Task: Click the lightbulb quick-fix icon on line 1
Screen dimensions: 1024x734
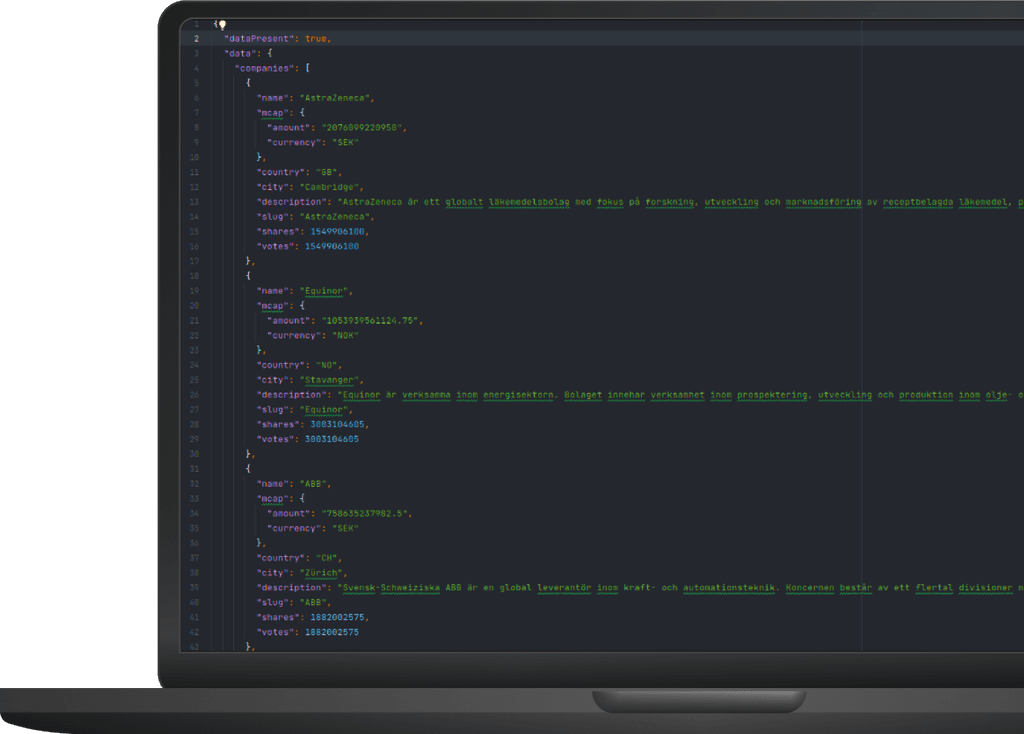Action: click(x=222, y=25)
